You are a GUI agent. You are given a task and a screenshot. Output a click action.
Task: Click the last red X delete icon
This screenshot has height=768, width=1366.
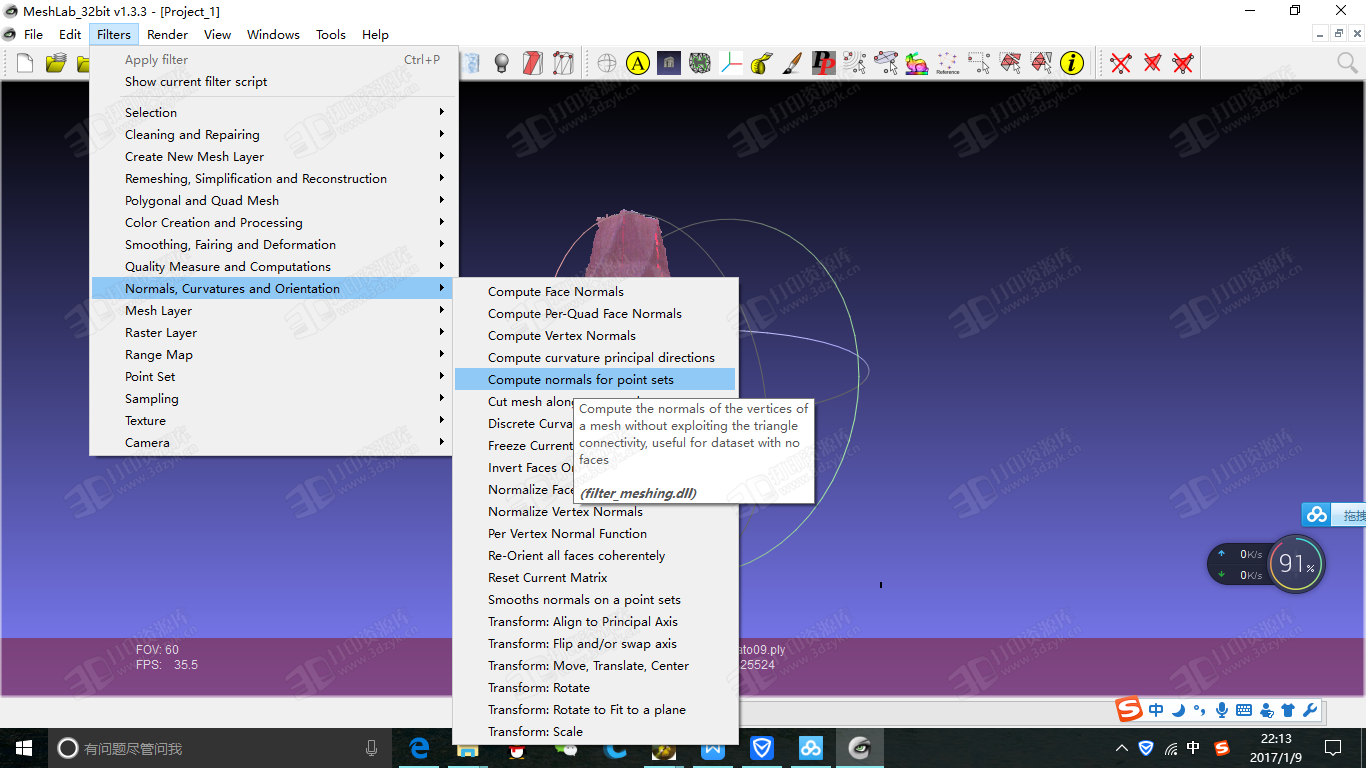[x=1183, y=64]
